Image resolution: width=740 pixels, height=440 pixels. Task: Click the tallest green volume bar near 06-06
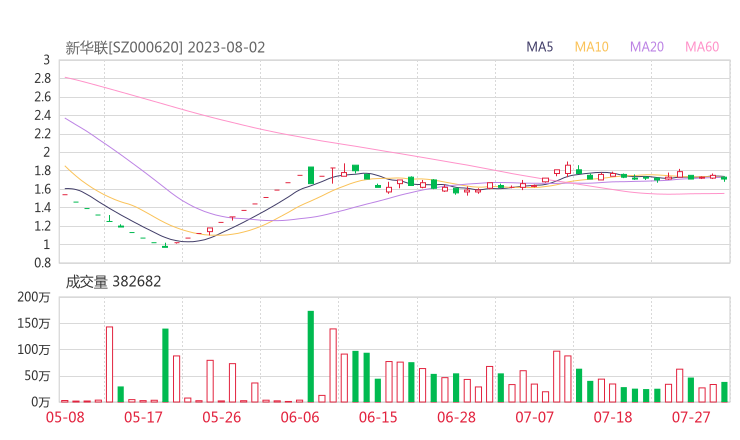311,356
